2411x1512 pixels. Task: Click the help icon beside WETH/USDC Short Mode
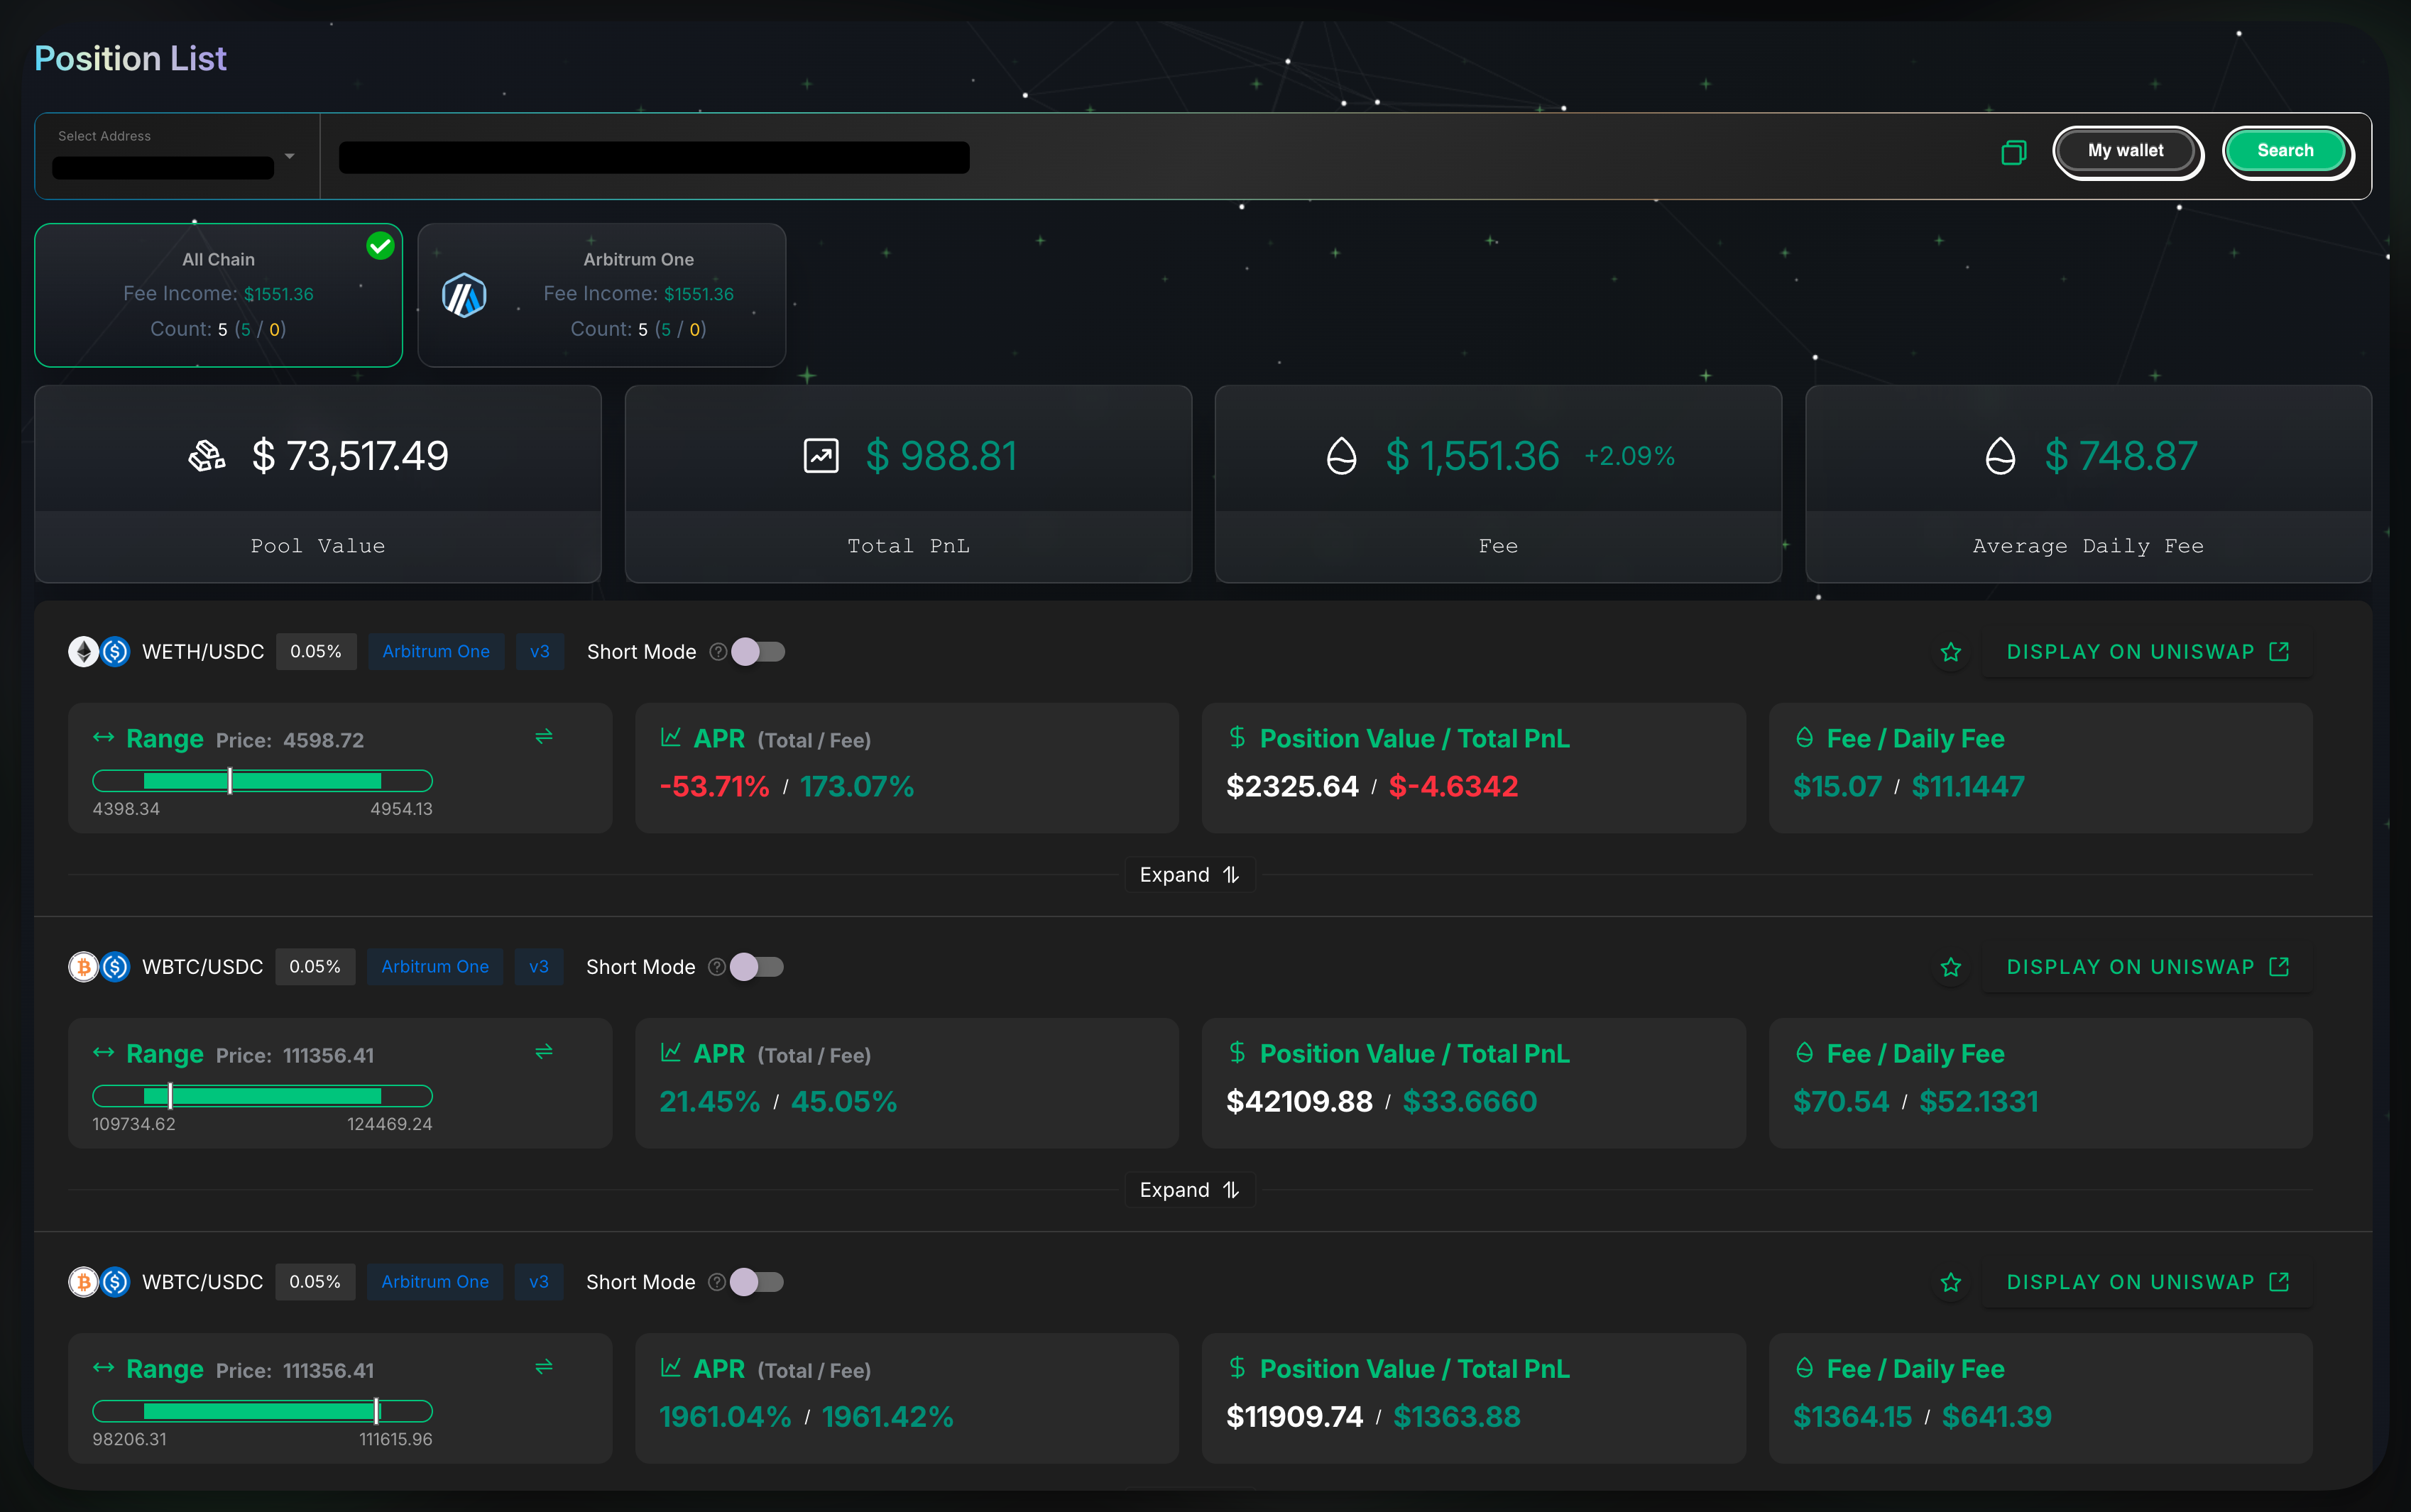pyautogui.click(x=718, y=651)
